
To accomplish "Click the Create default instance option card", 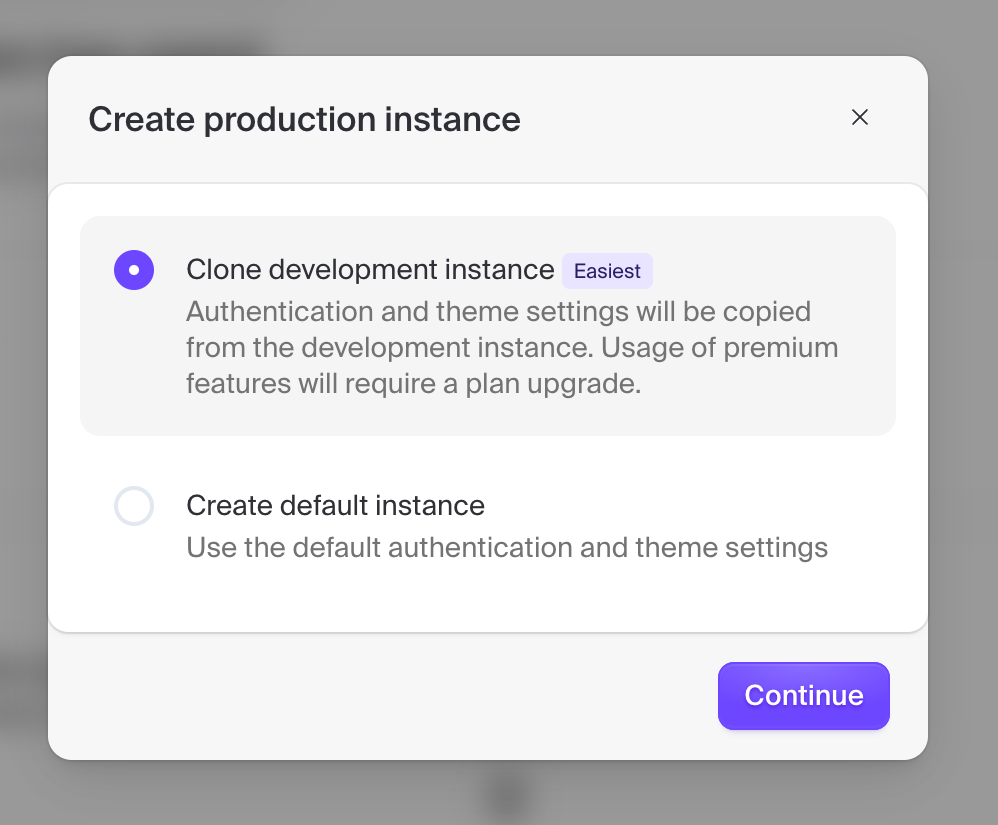I will point(487,525).
